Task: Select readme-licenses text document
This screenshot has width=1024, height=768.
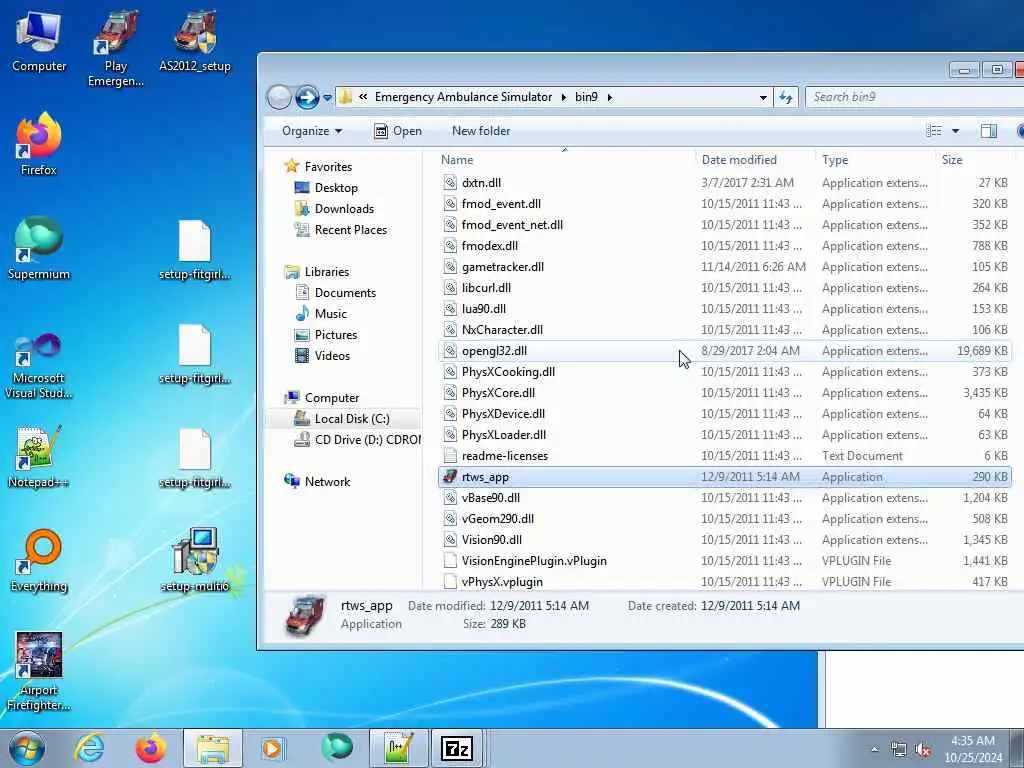Action: (x=725, y=456)
